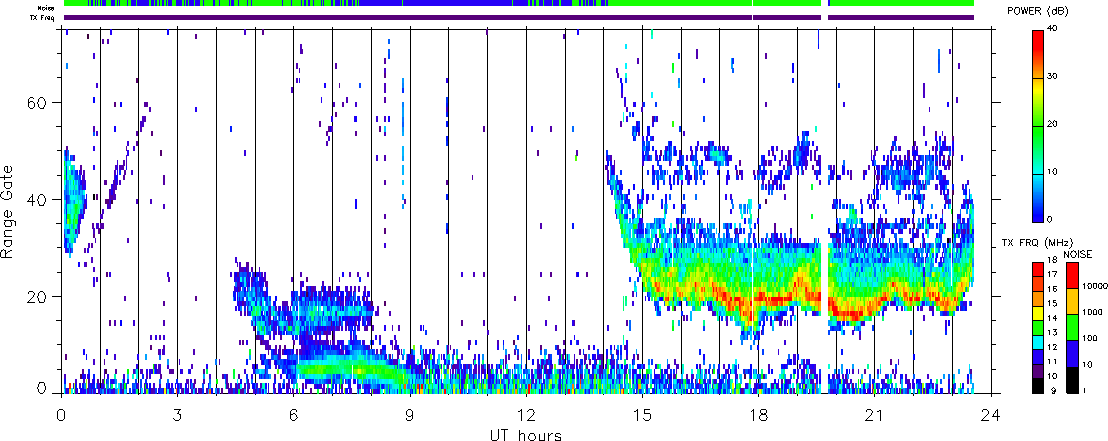Image resolution: width=1108 pixels, height=441 pixels.
Task: Click the red top of the POWER color bar
Action: click(1038, 39)
